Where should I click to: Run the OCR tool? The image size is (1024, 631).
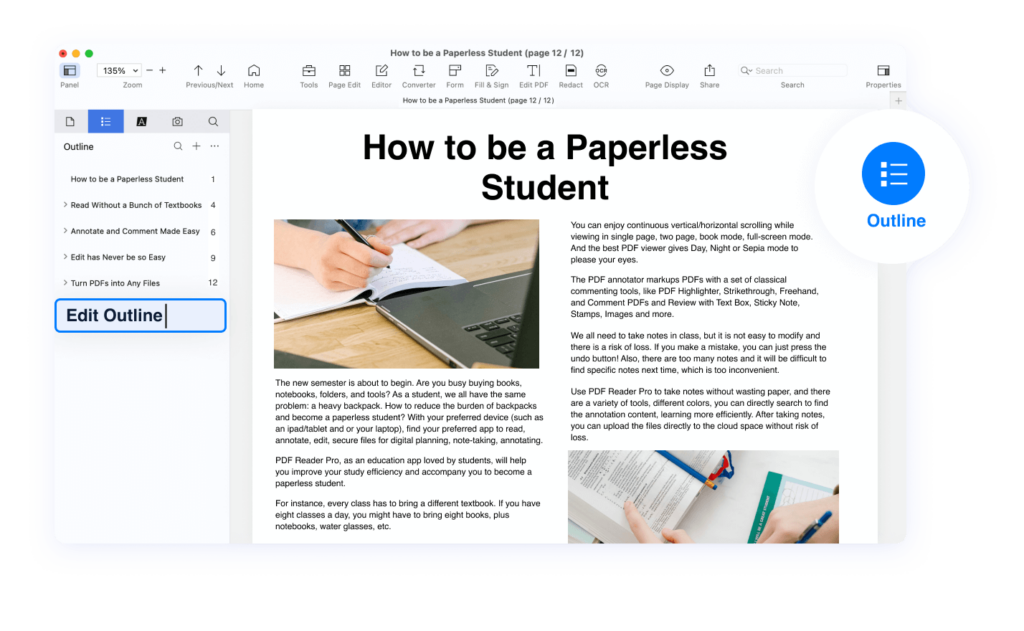point(601,71)
